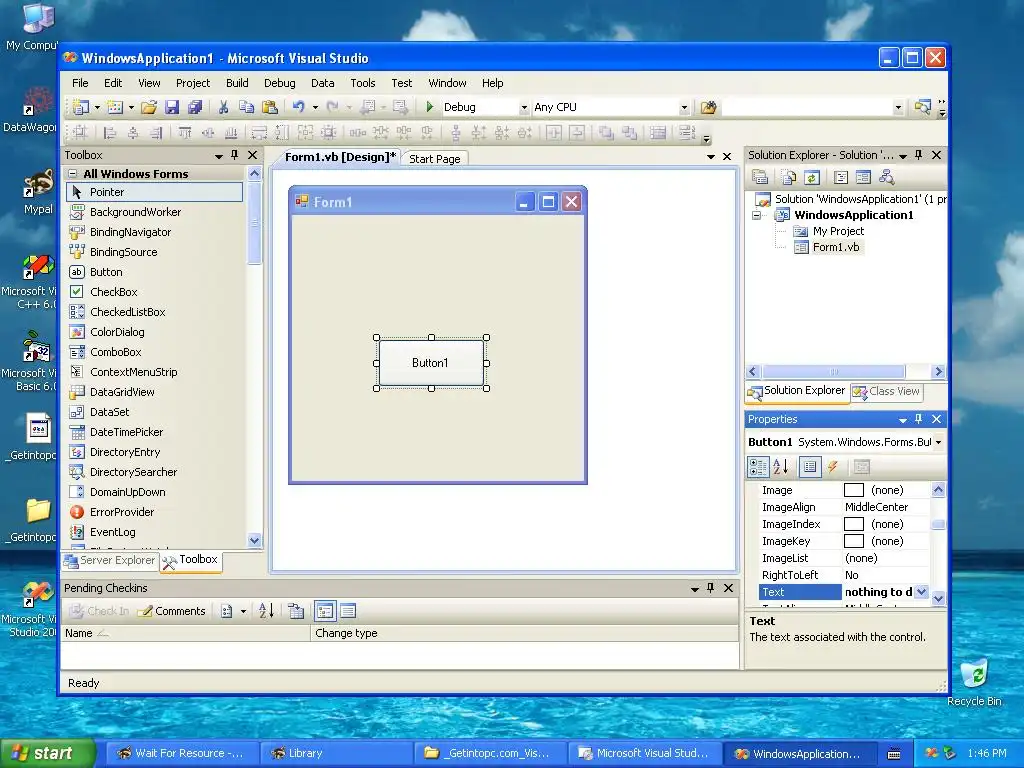The width and height of the screenshot is (1024, 768).
Task: Click the Properties list button in Properties panel
Action: pos(810,466)
